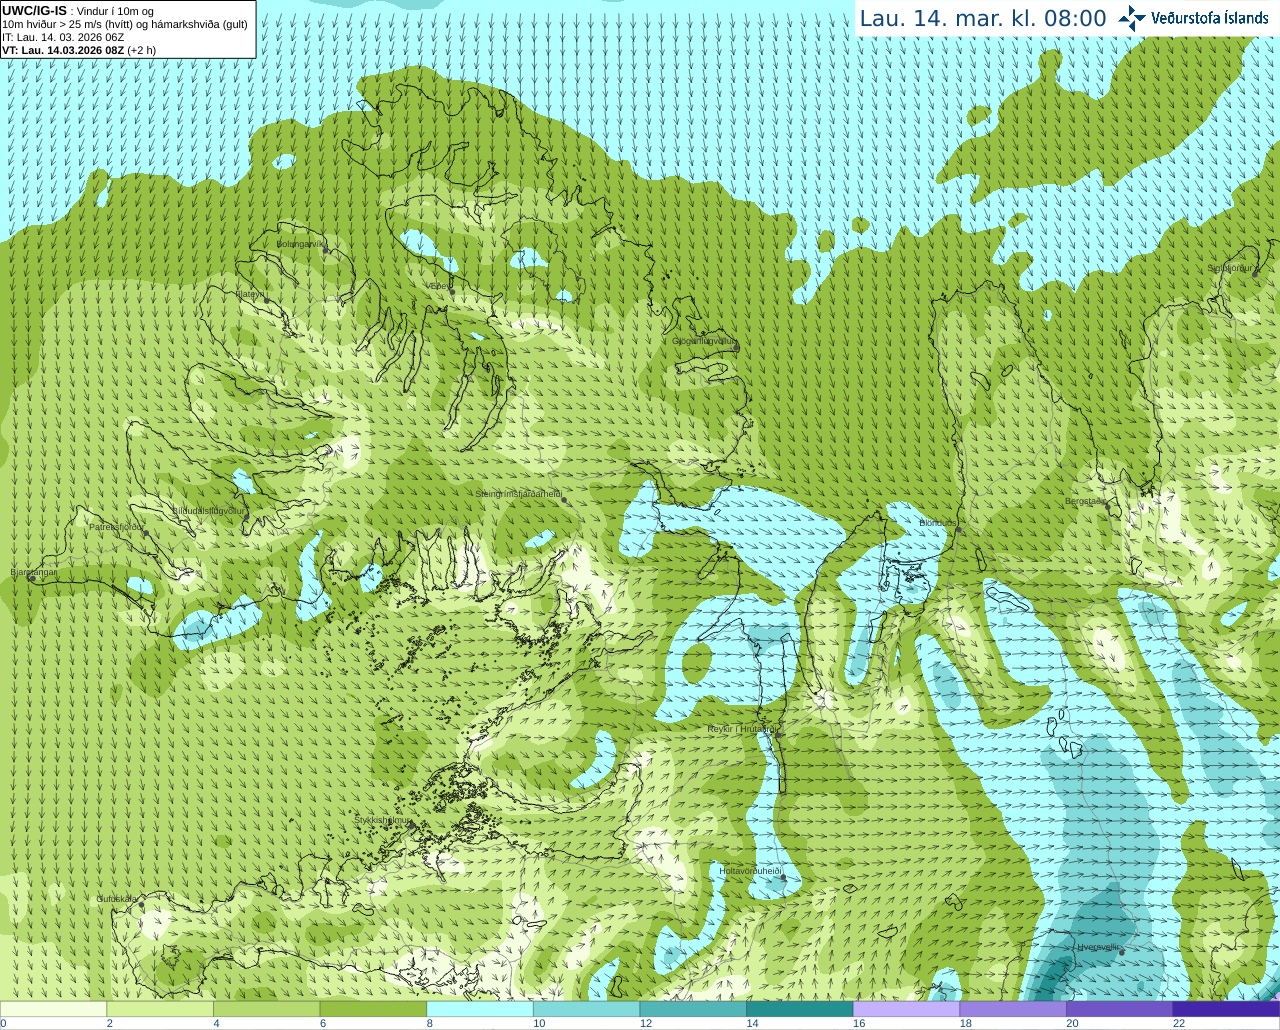1280x1030 pixels.
Task: Click the Gufuskálar station label
Action: click(x=116, y=899)
